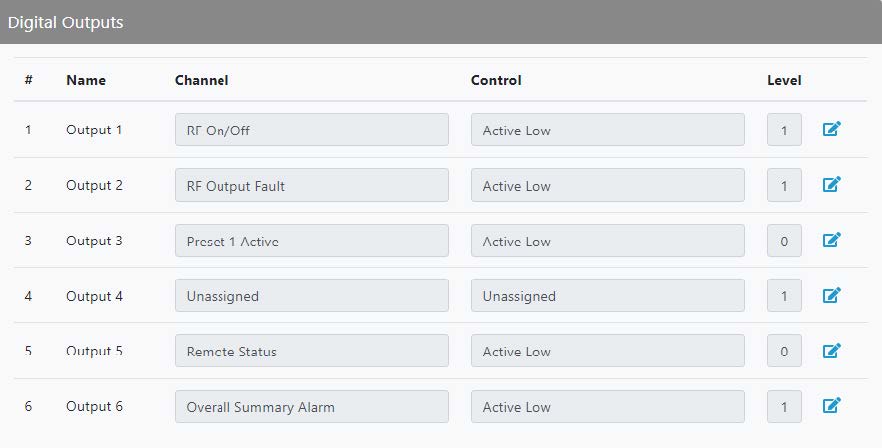
Task: Click the Overall Summary Alarm channel field
Action: click(311, 407)
